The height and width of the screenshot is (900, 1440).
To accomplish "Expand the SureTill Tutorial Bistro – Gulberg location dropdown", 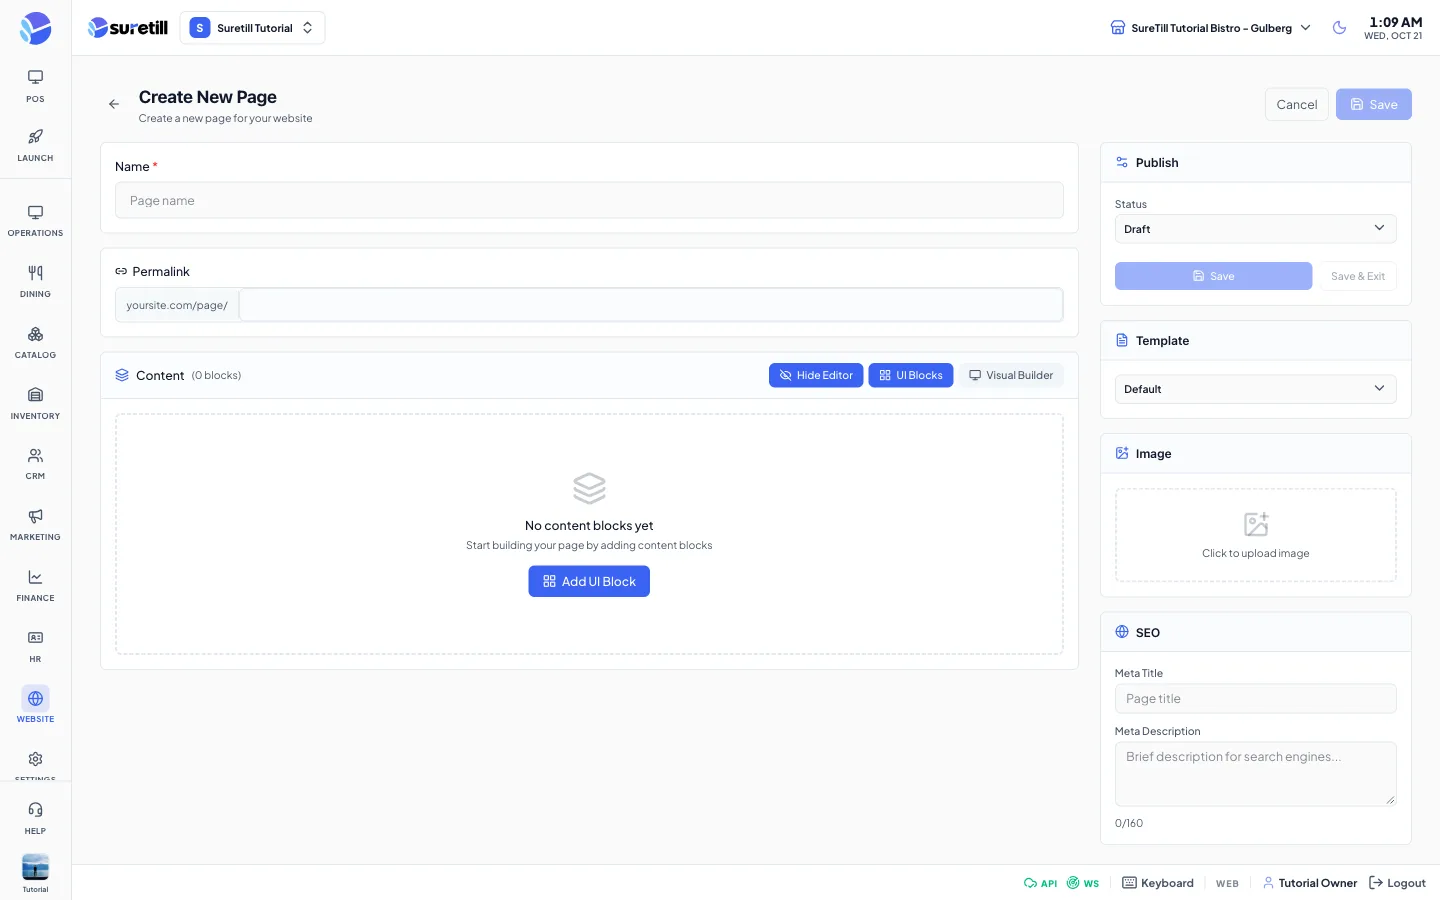I will [x=1210, y=28].
